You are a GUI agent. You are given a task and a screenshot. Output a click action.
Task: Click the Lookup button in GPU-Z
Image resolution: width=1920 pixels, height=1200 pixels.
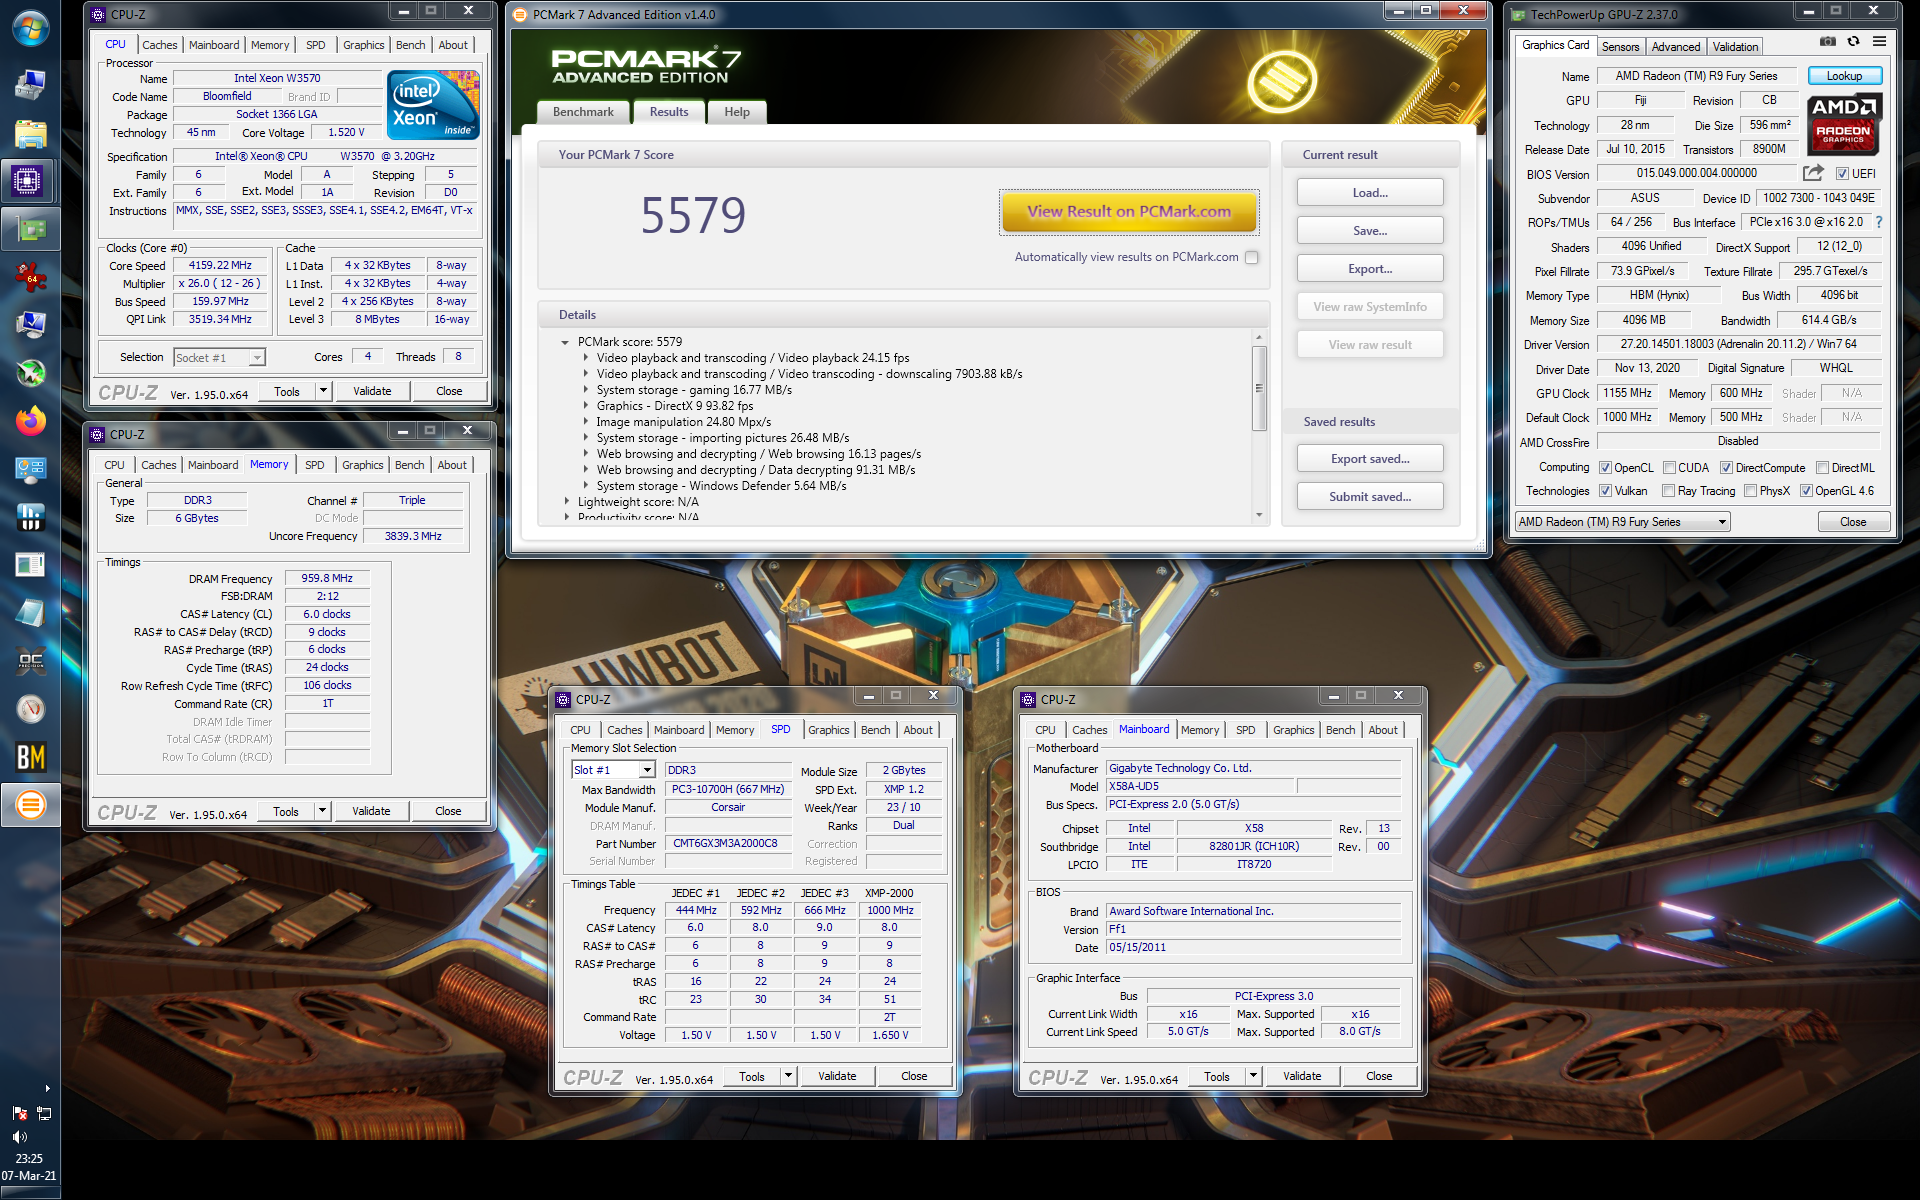pyautogui.click(x=1844, y=76)
